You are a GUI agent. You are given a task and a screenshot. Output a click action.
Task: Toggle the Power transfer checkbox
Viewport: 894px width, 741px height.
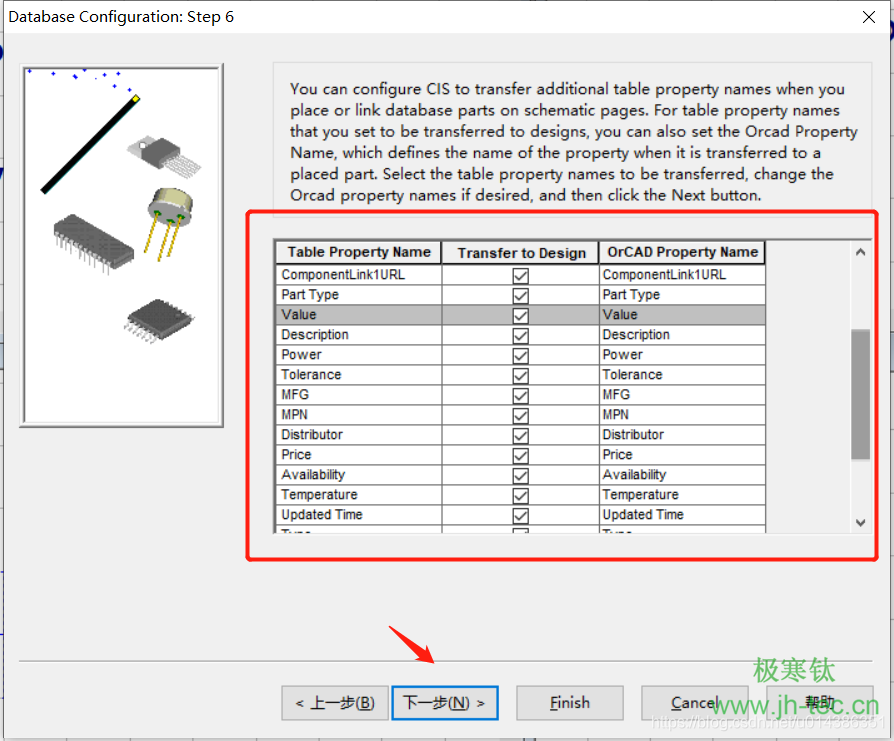pos(520,355)
